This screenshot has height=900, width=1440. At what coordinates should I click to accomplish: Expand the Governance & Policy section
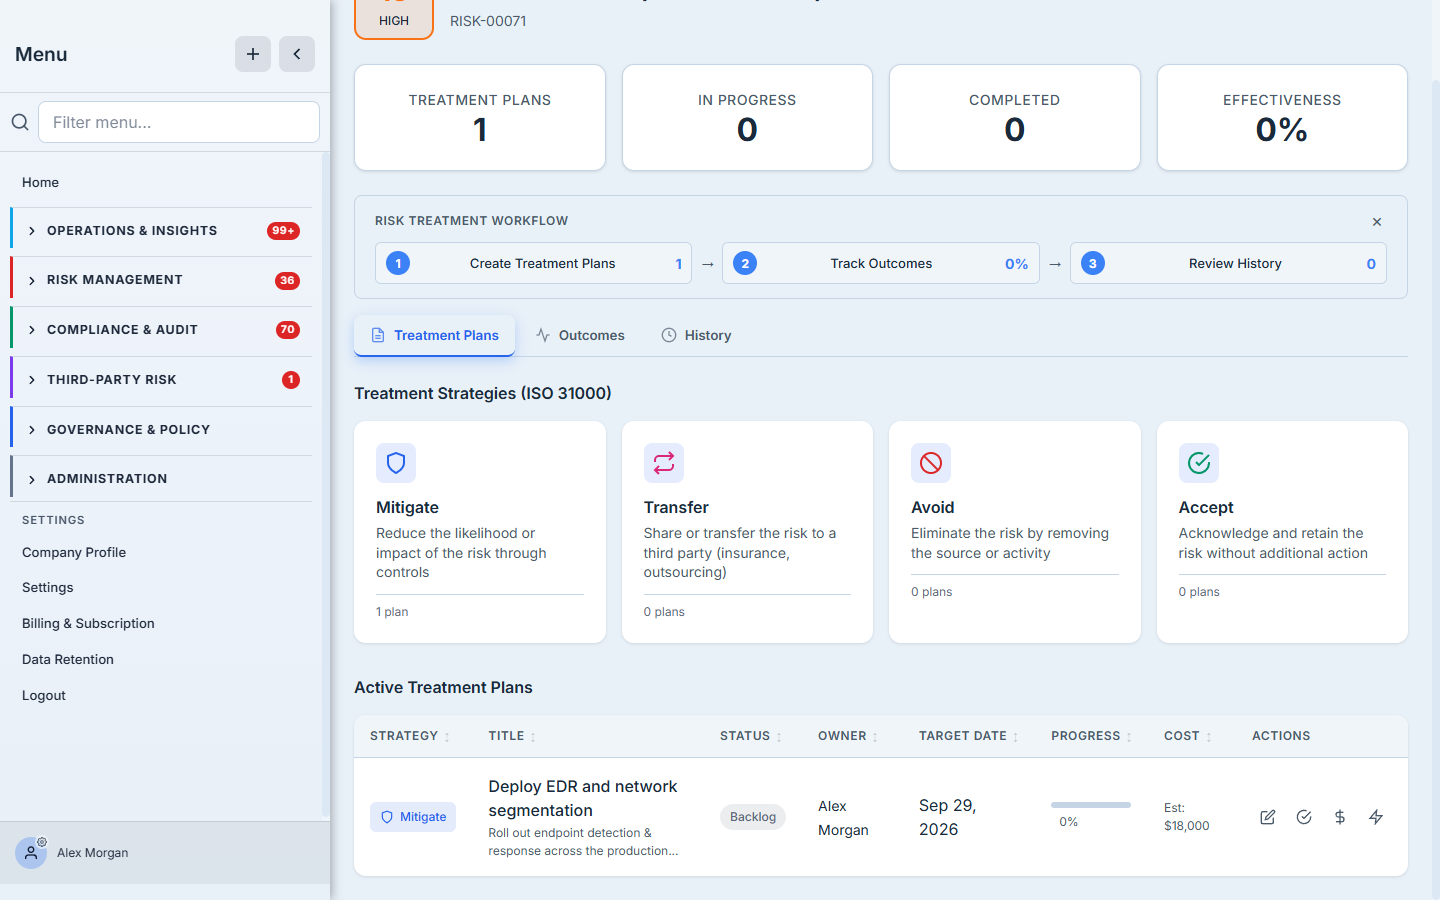pos(162,430)
